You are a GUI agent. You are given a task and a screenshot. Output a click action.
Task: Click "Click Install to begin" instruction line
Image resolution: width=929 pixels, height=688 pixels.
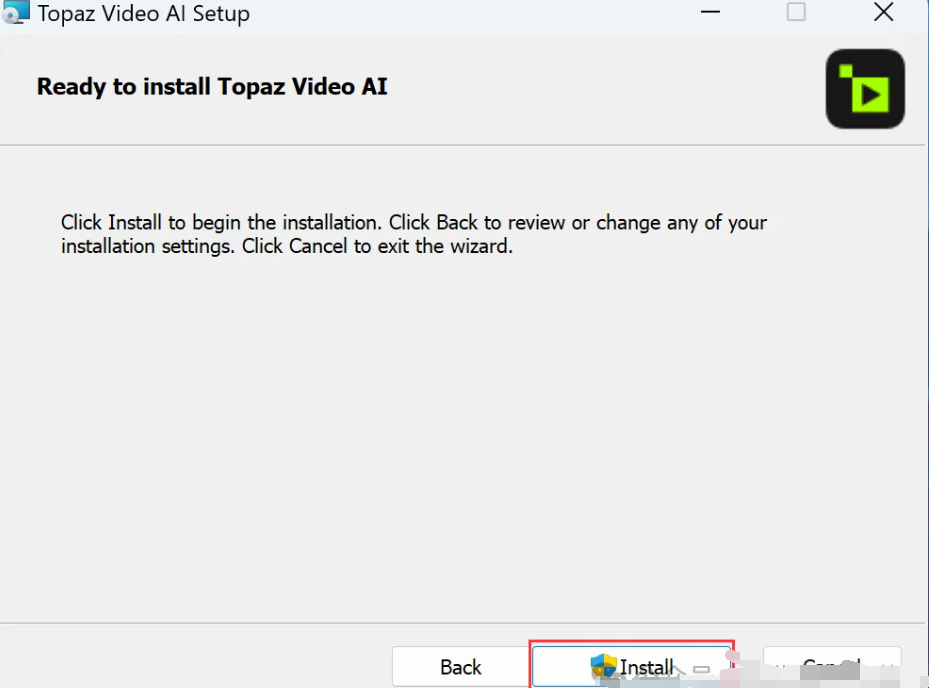[220, 222]
